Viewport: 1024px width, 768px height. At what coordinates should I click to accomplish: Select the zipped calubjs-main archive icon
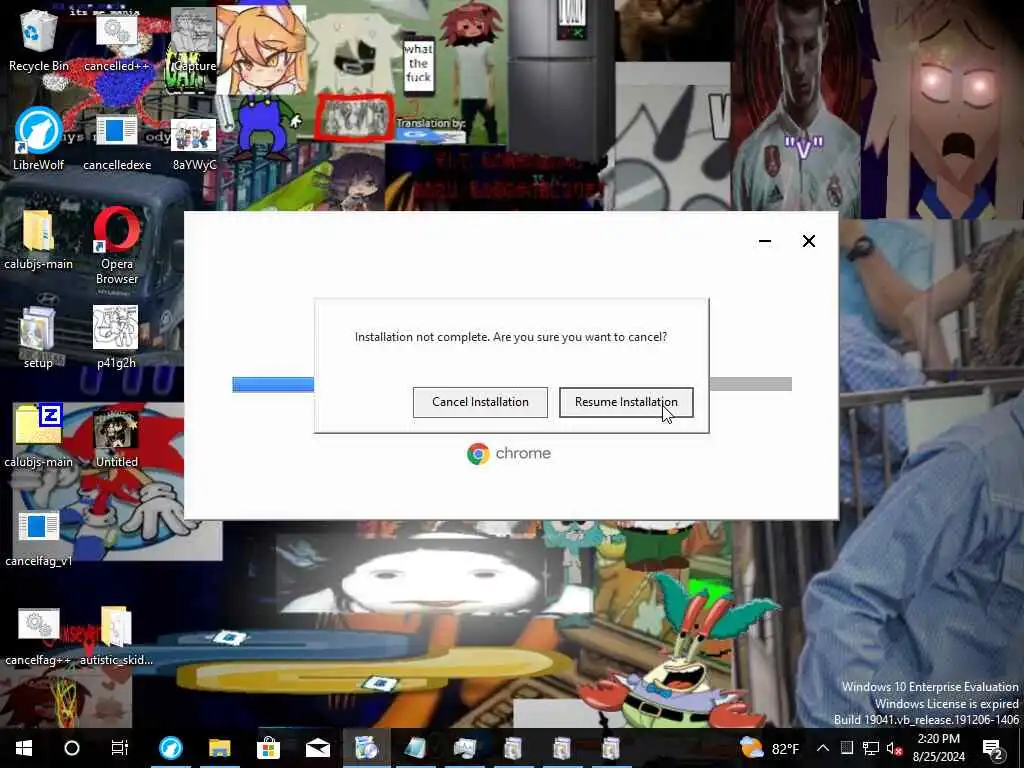click(39, 436)
